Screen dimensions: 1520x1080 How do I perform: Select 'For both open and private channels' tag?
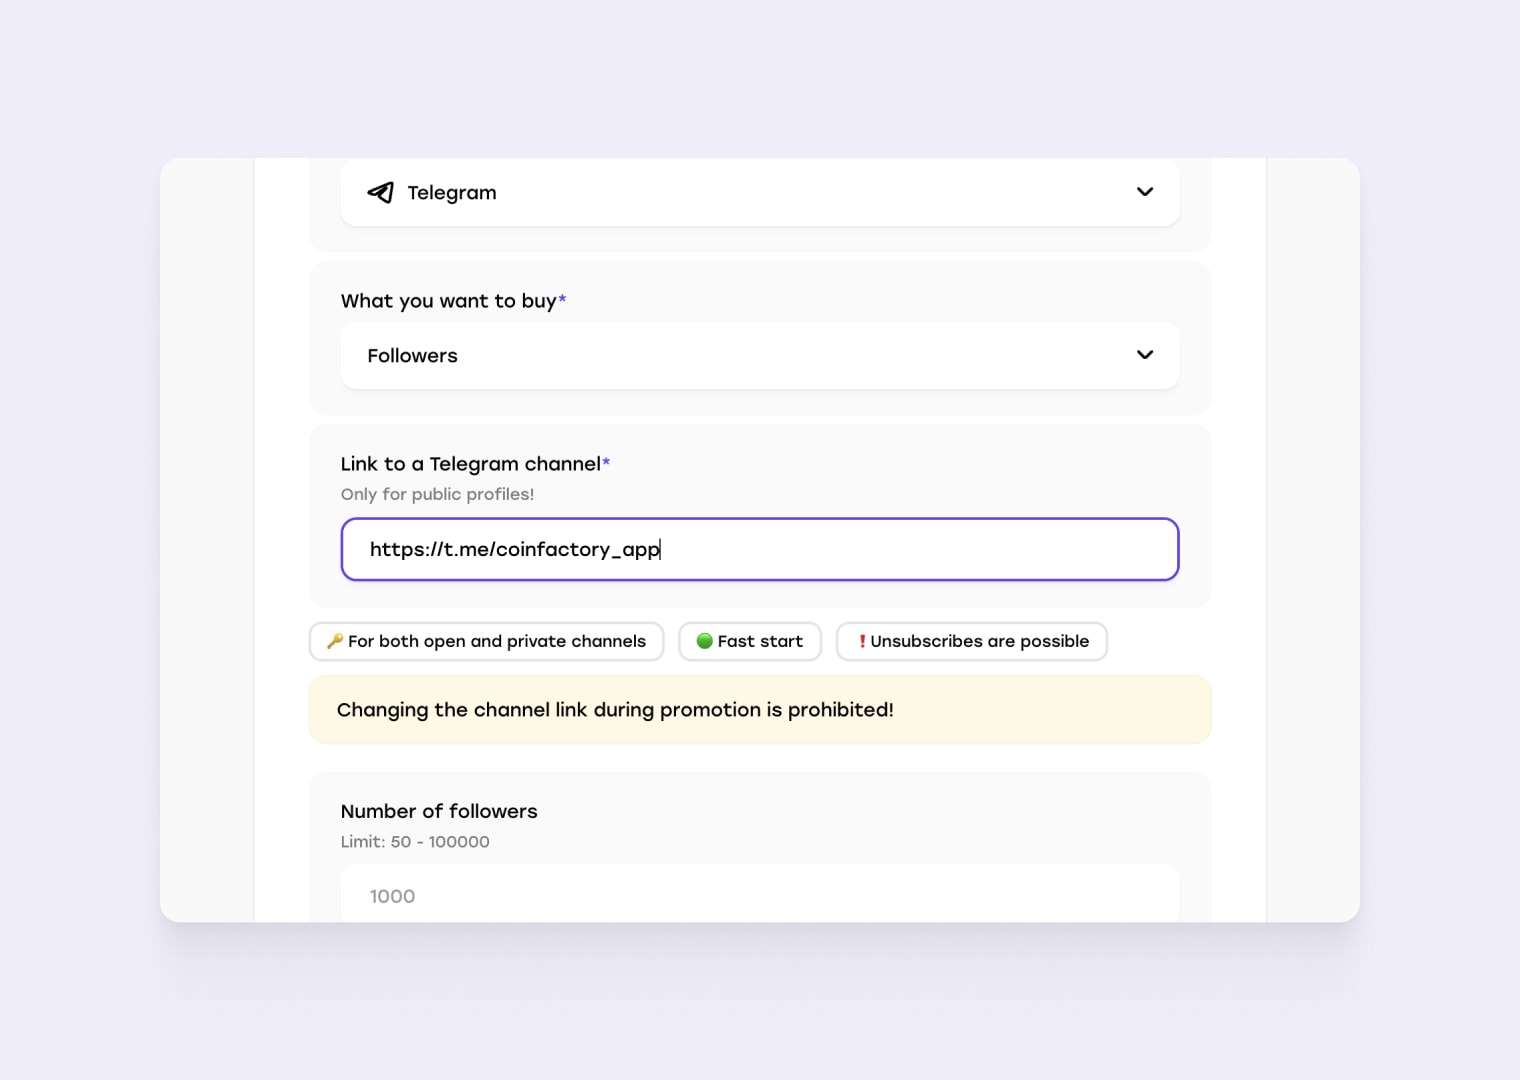487,641
